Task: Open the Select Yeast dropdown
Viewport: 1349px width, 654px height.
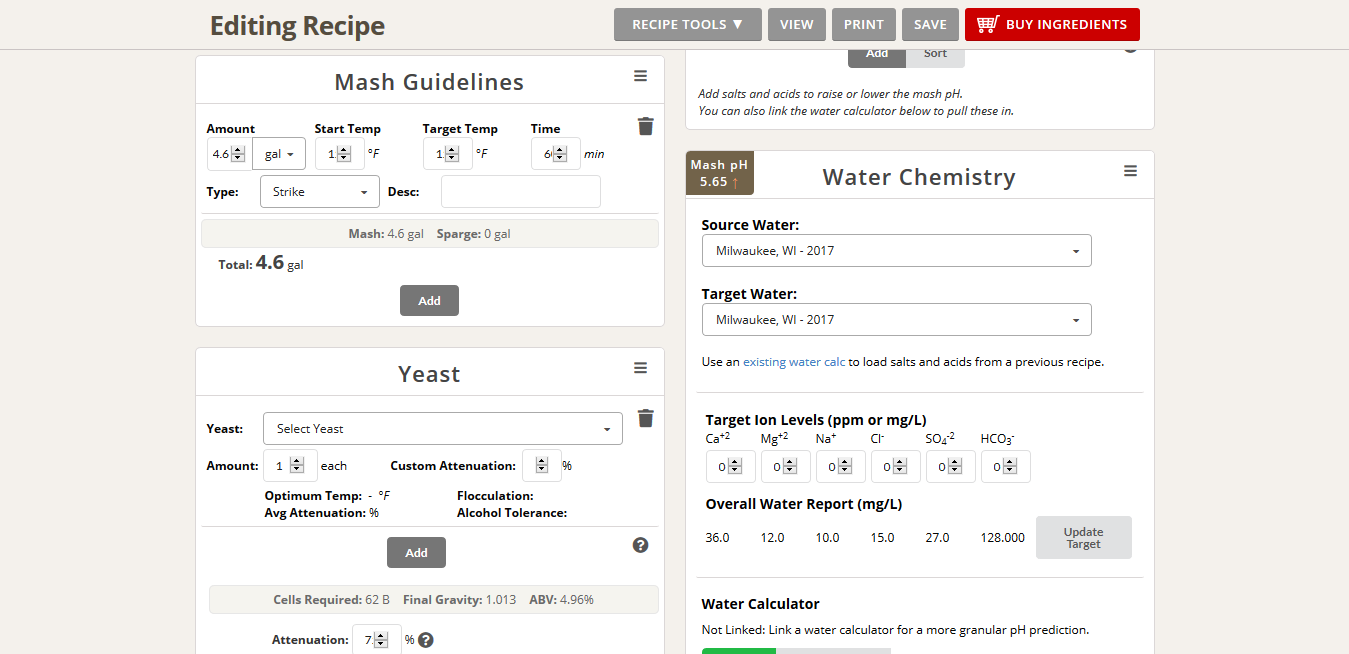Action: (x=442, y=429)
